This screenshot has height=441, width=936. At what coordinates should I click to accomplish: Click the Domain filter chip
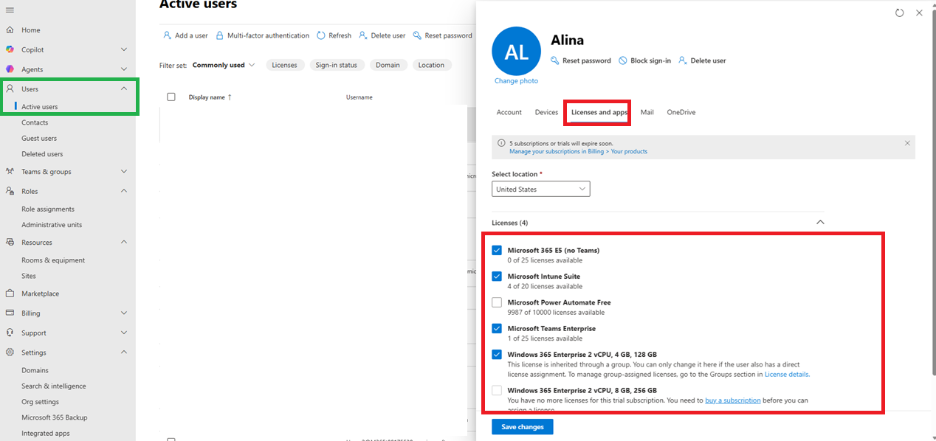click(x=388, y=65)
